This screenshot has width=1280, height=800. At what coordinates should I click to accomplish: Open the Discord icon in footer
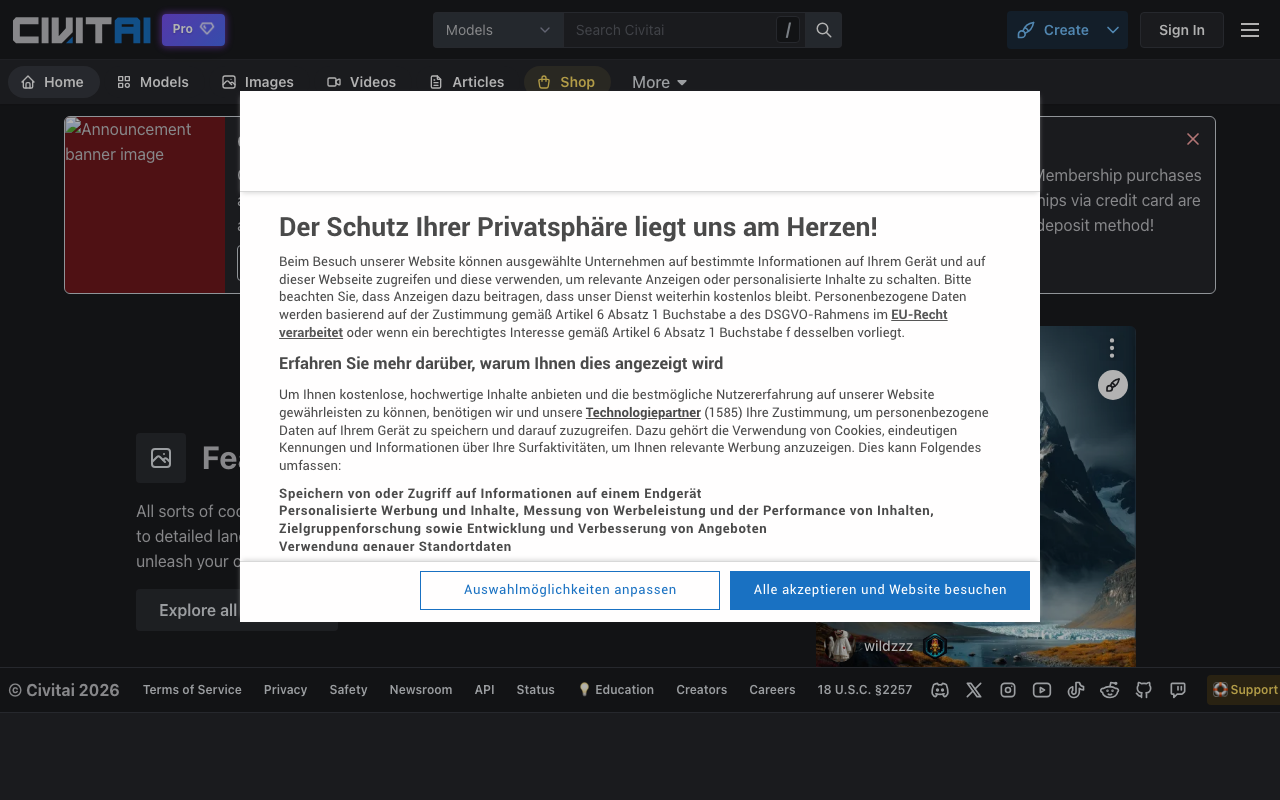(940, 690)
